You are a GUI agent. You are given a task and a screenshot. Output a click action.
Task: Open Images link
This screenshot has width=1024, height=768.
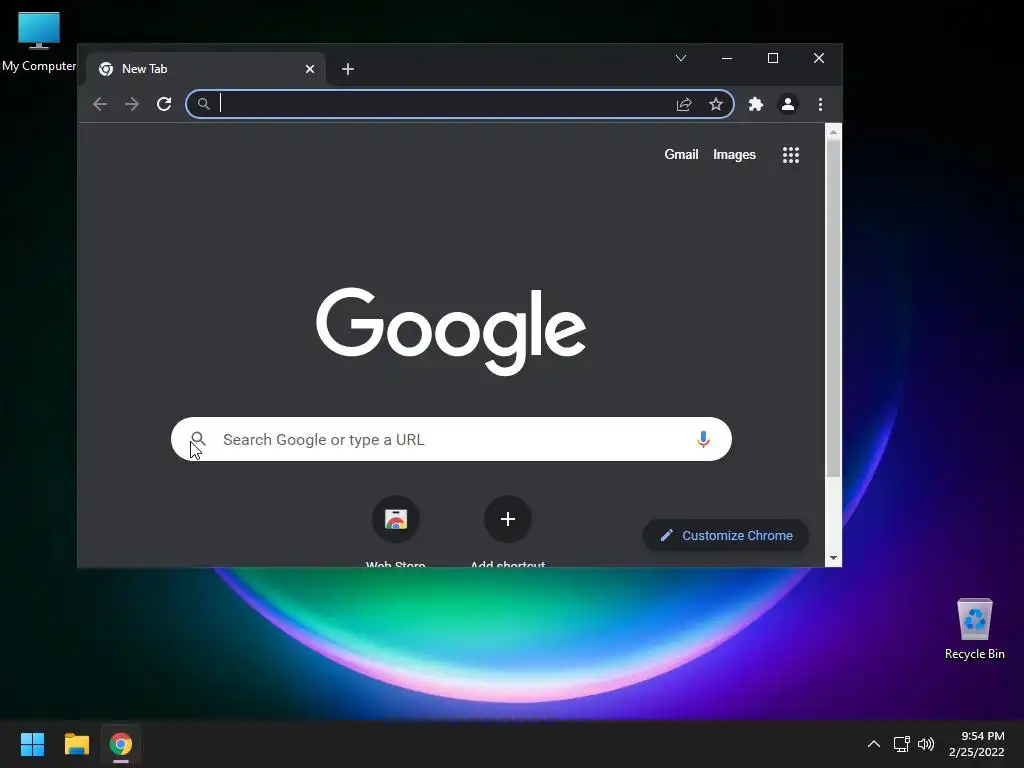pyautogui.click(x=734, y=155)
